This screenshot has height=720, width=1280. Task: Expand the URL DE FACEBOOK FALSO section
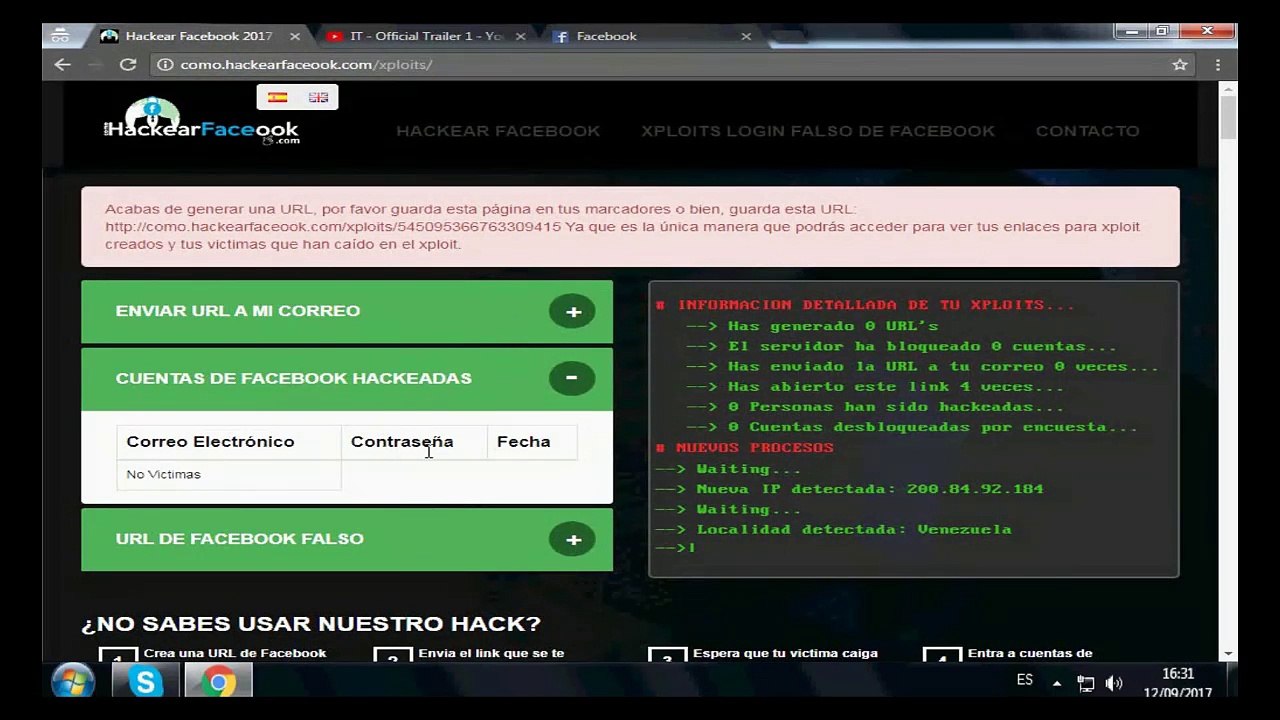point(347,539)
